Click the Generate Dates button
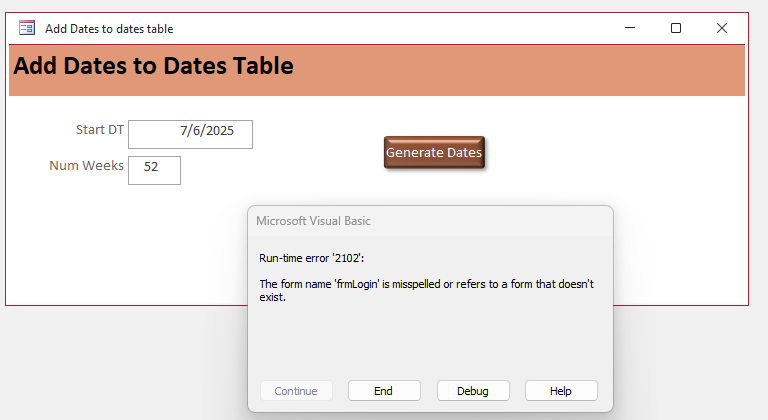 point(434,152)
